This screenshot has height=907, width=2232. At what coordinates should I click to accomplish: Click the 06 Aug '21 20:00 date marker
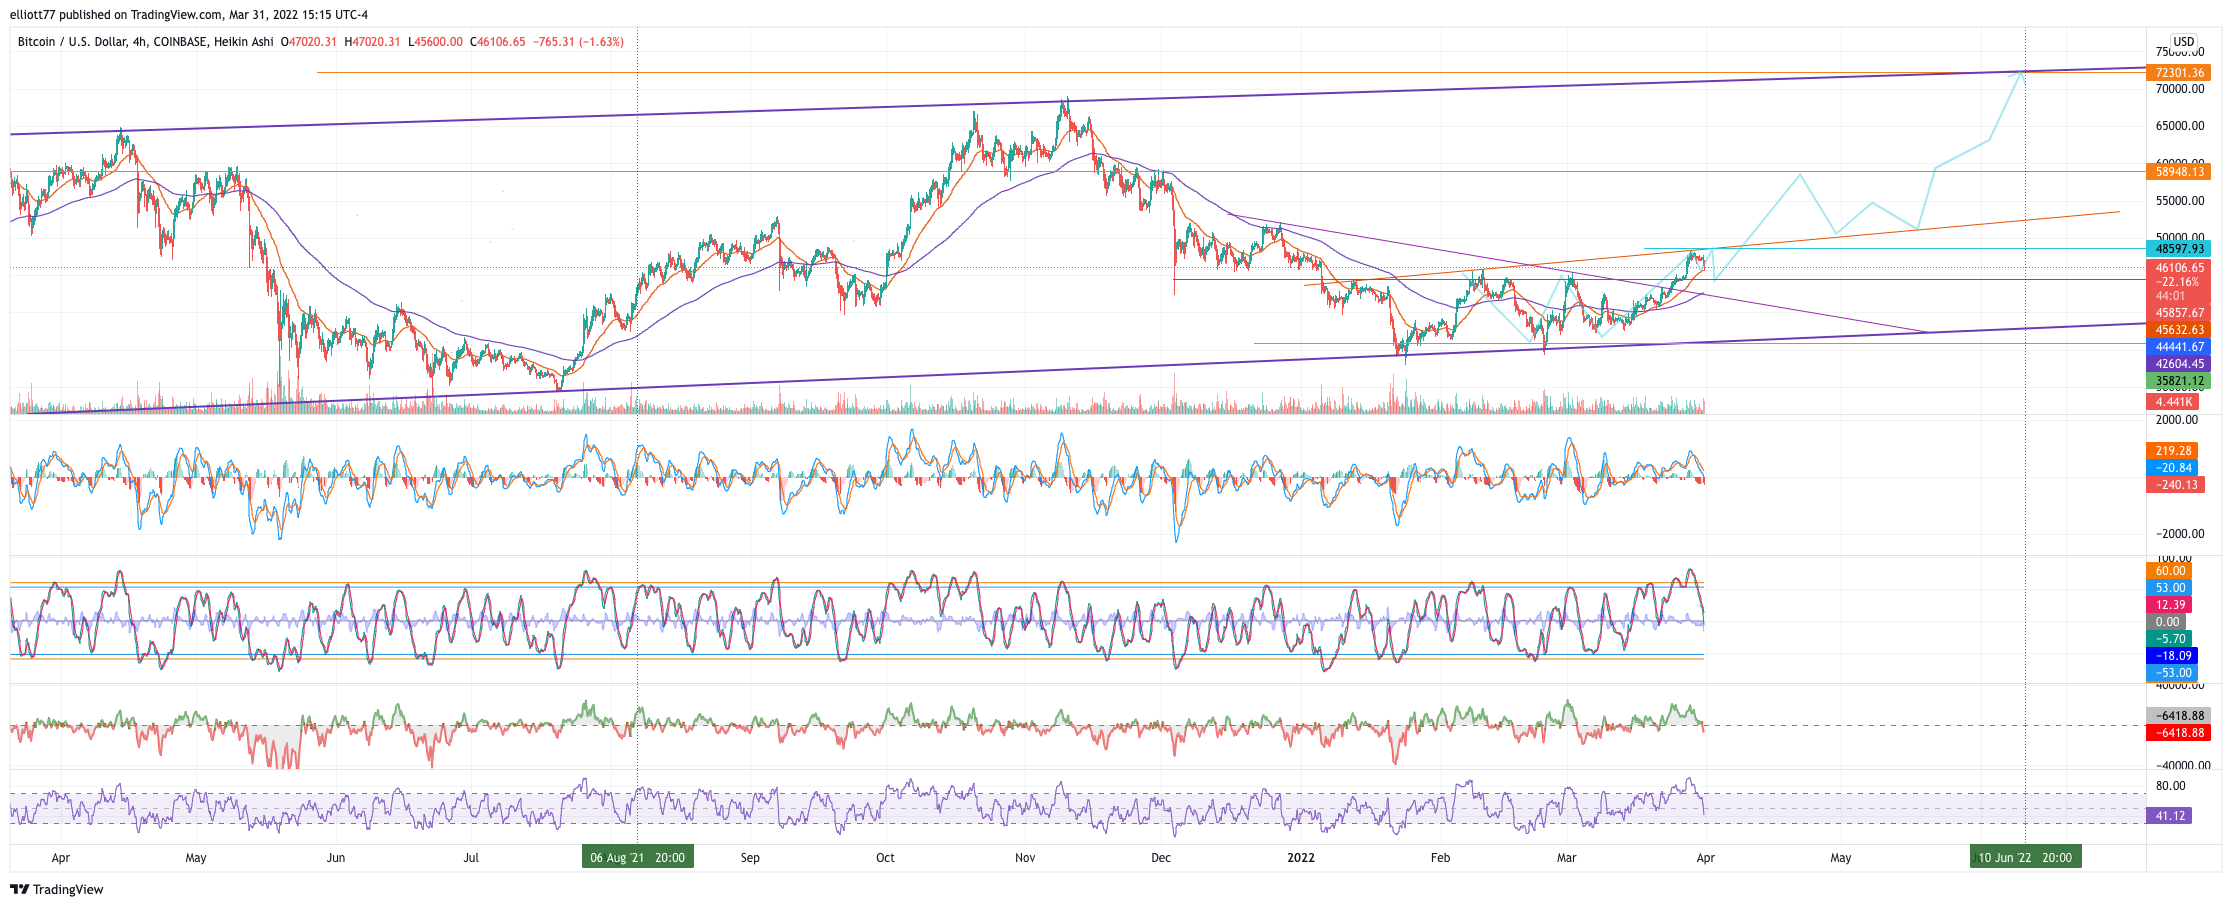pyautogui.click(x=637, y=857)
